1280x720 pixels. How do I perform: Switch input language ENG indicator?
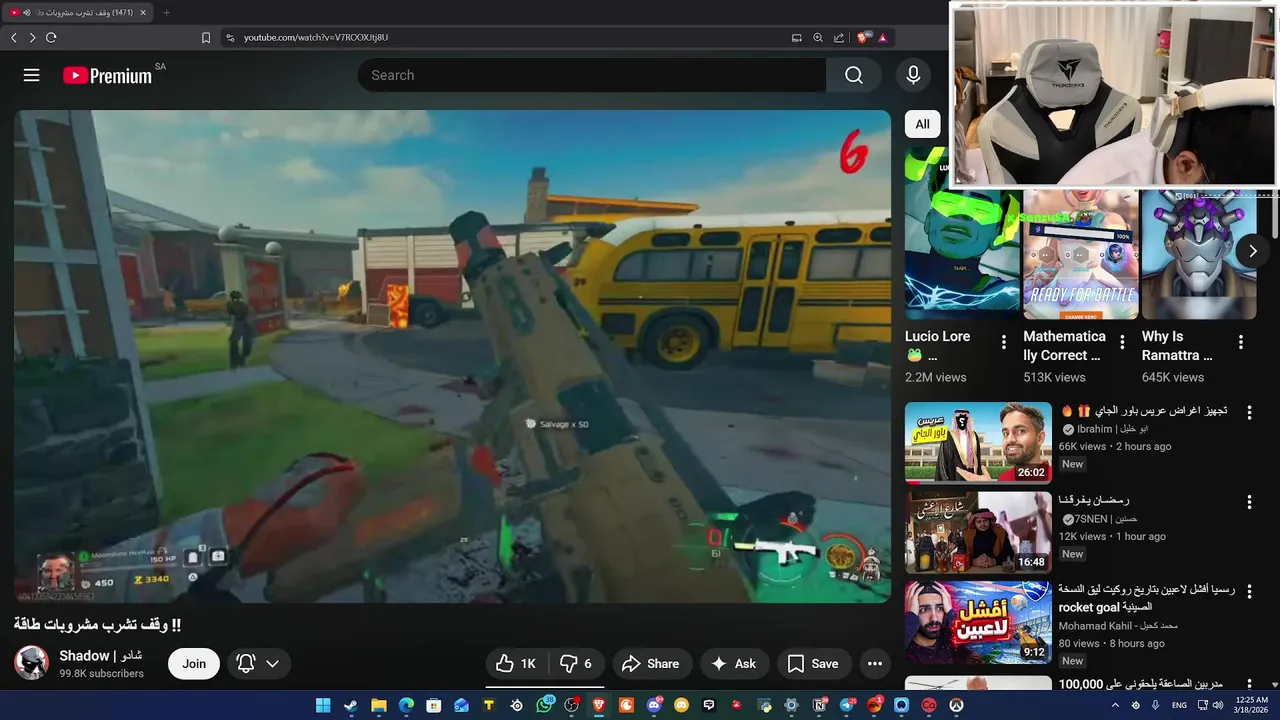pyautogui.click(x=1179, y=705)
